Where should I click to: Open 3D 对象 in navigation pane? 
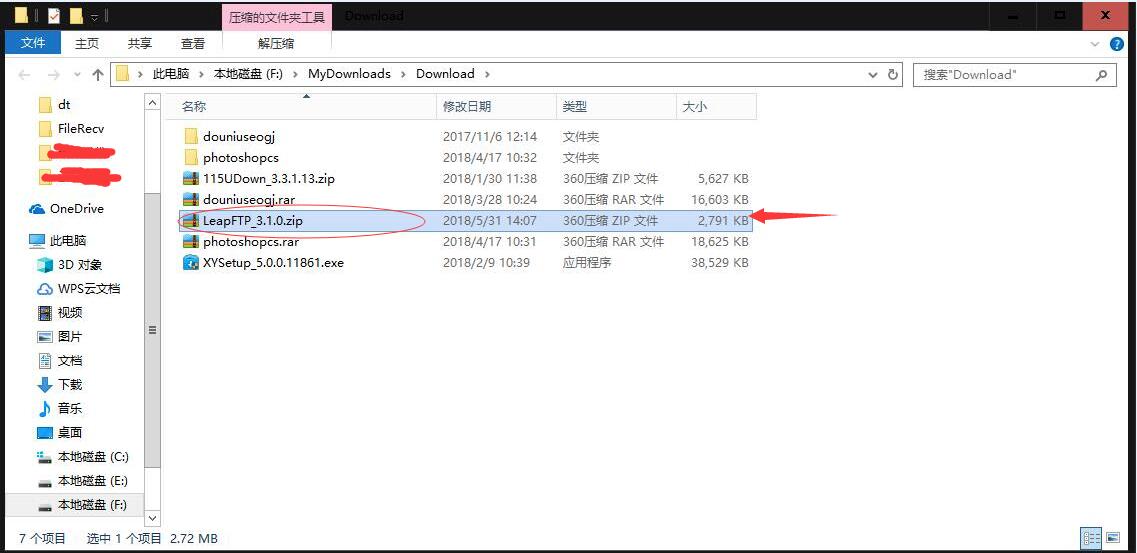80,265
